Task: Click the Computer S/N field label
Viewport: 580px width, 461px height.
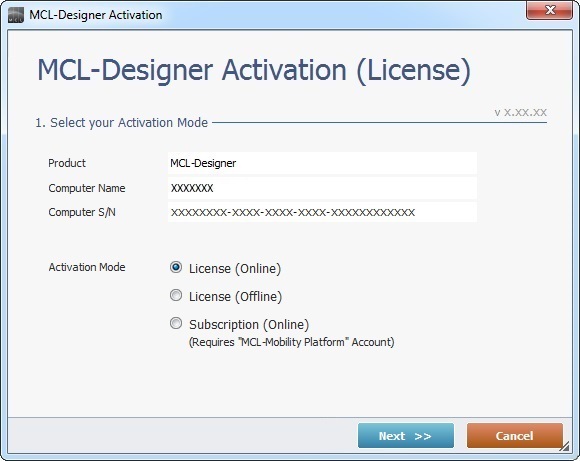Action: pyautogui.click(x=82, y=212)
